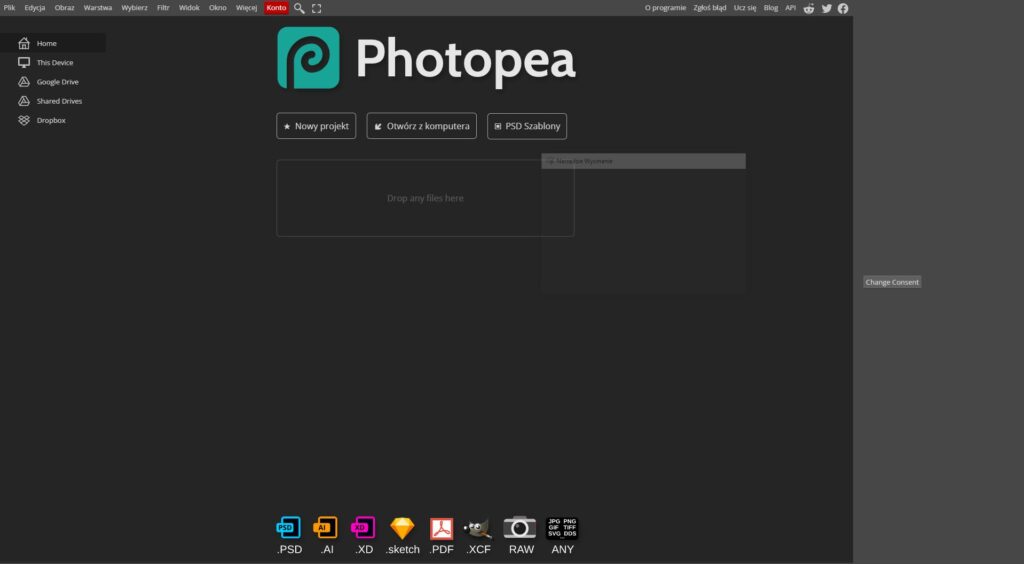Click the Shared Drives icon
This screenshot has width=1024, height=564.
[24, 101]
